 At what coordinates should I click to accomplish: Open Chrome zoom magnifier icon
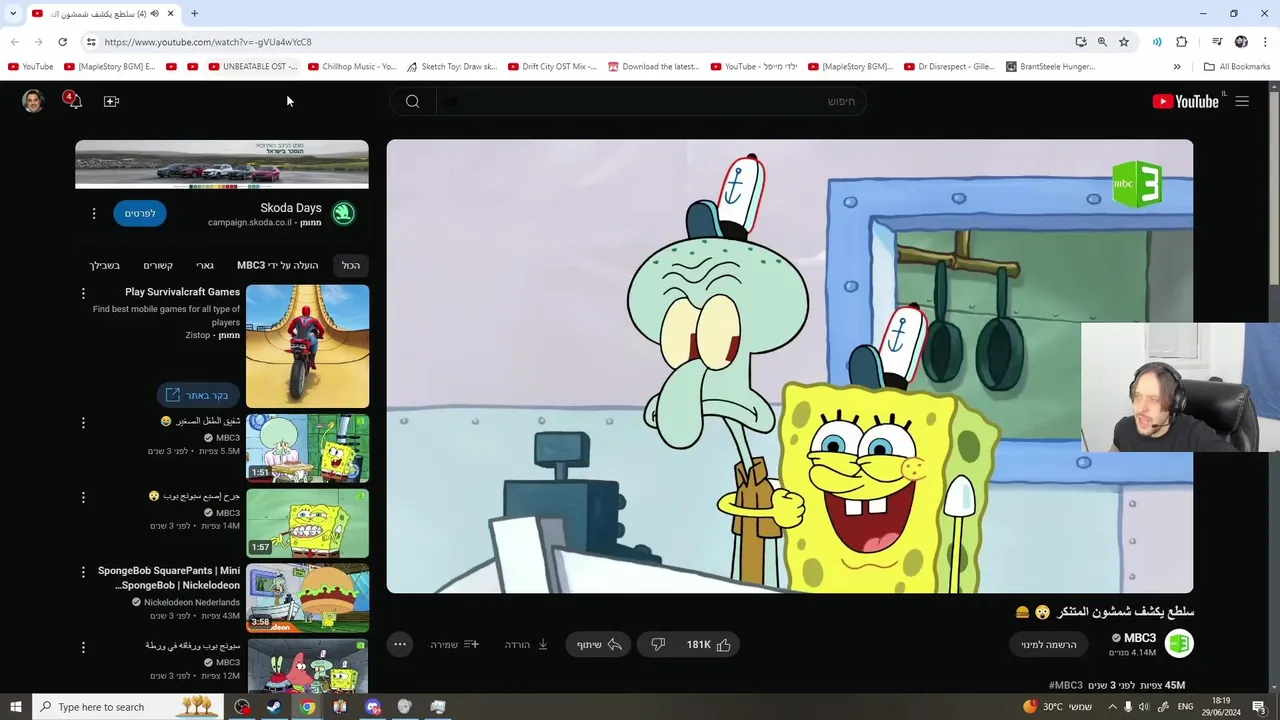pyautogui.click(x=1102, y=42)
